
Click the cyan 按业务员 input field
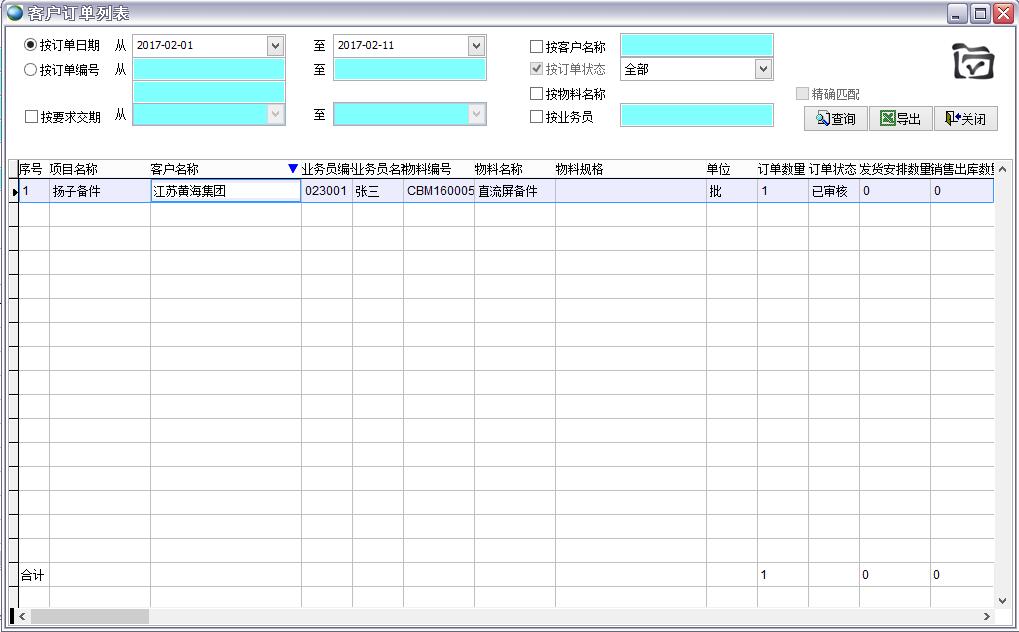[696, 114]
